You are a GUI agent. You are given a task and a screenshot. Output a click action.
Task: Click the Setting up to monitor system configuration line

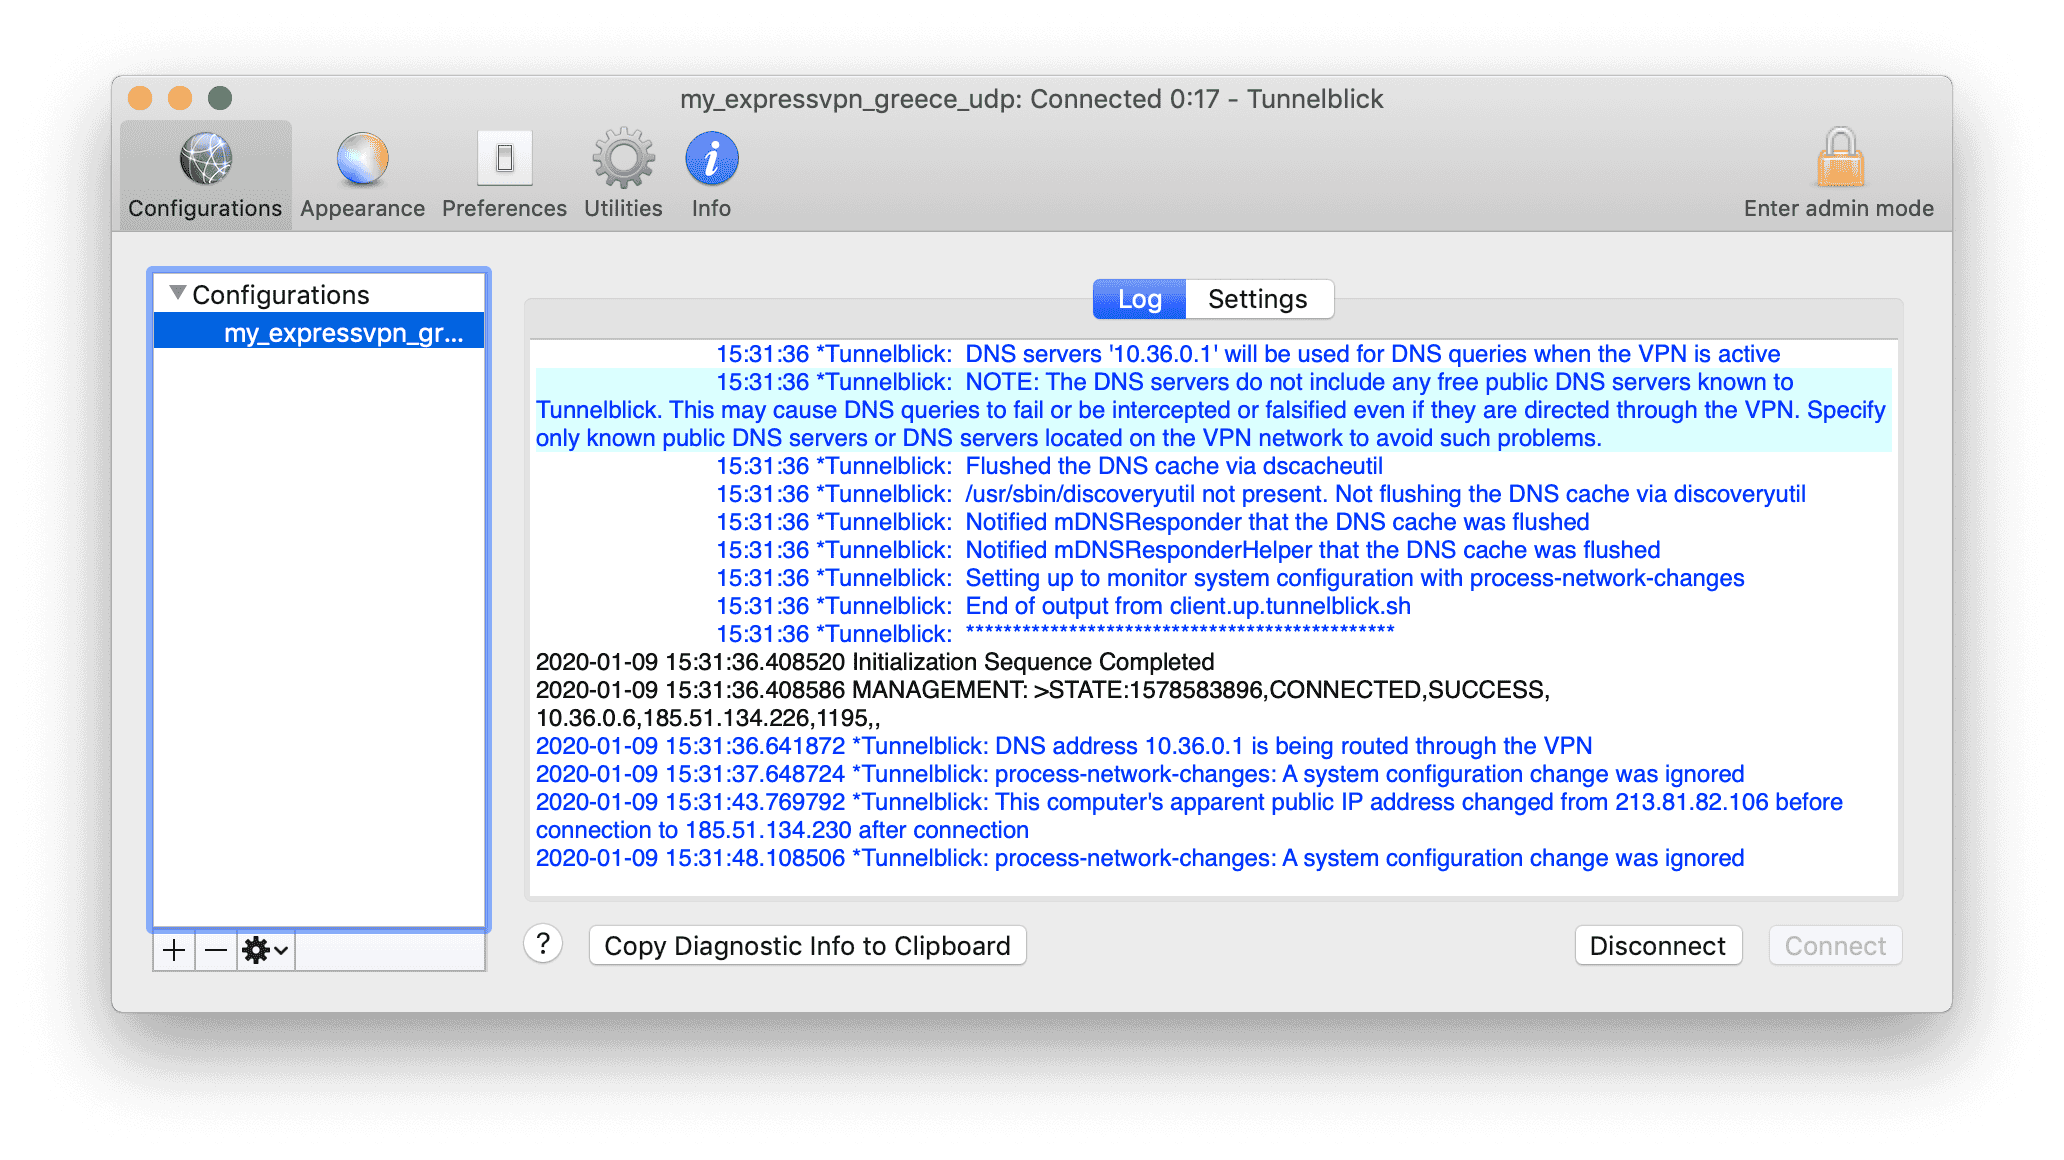1230,578
